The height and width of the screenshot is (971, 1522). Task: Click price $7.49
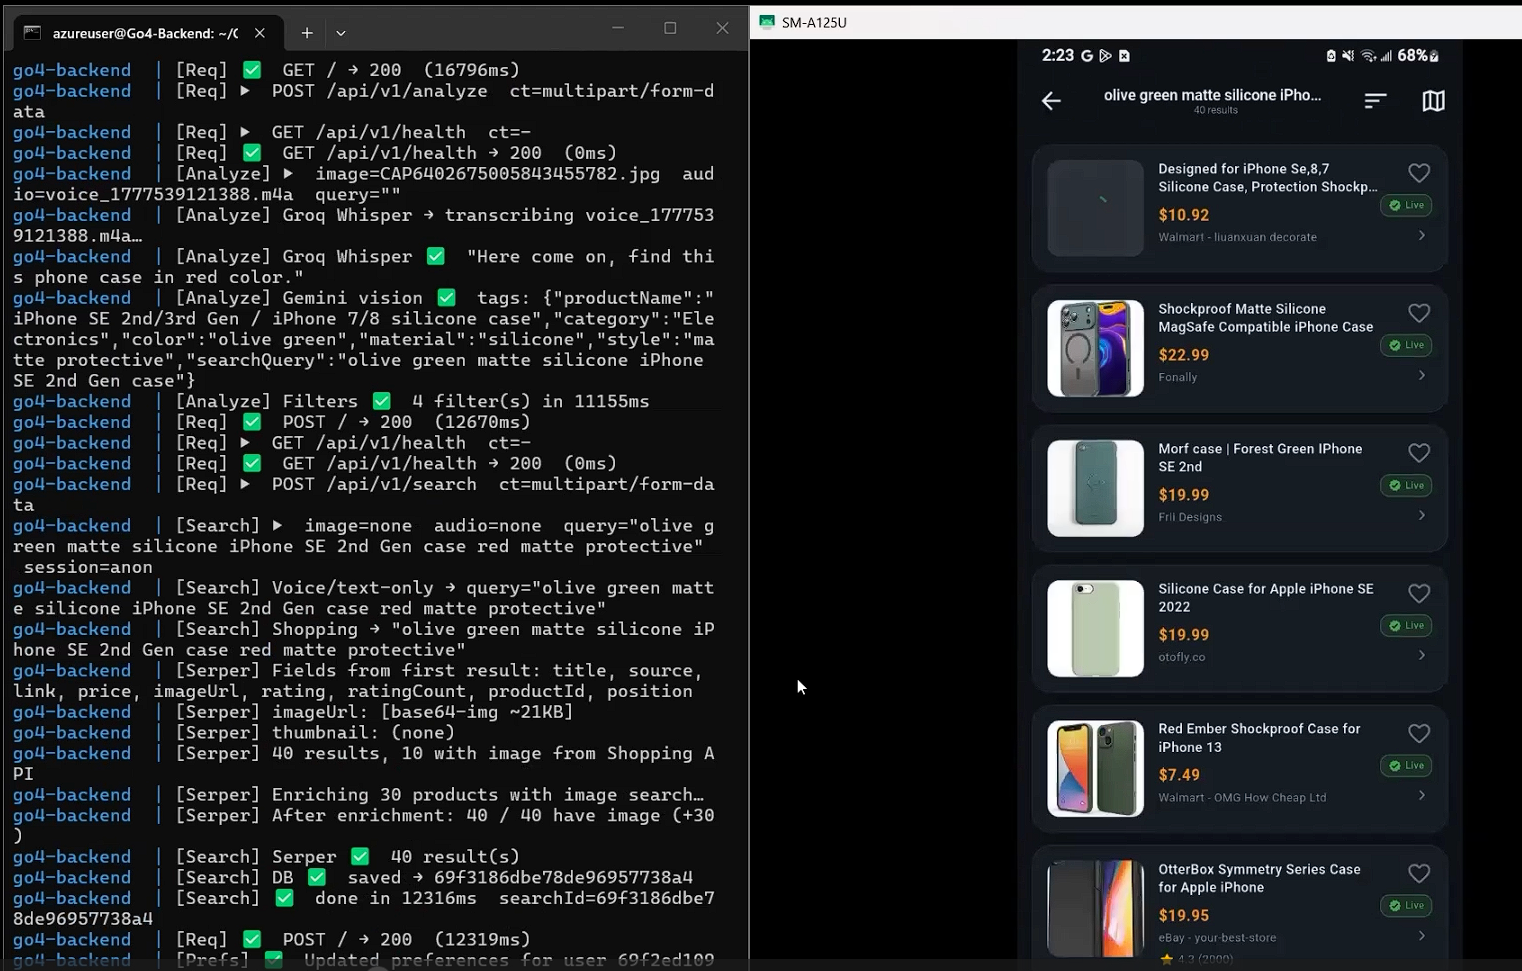coord(1179,775)
